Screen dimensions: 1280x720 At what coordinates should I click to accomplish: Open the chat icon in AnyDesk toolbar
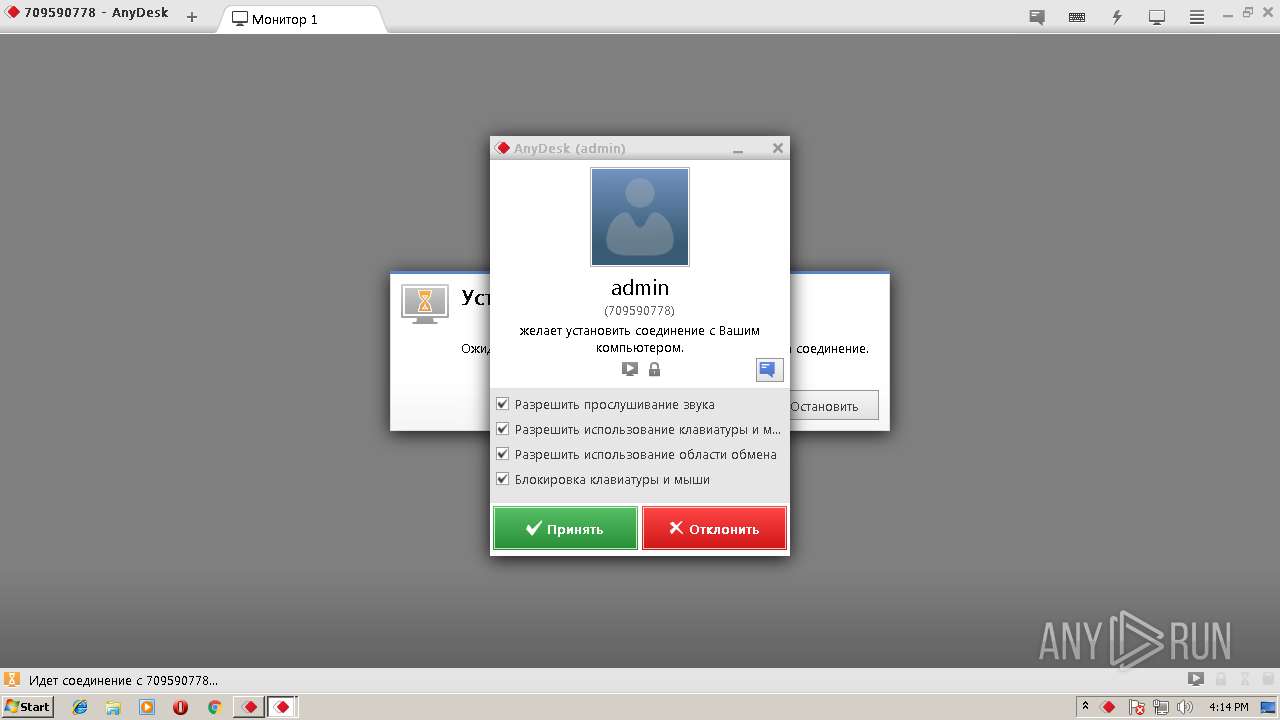pos(1037,17)
